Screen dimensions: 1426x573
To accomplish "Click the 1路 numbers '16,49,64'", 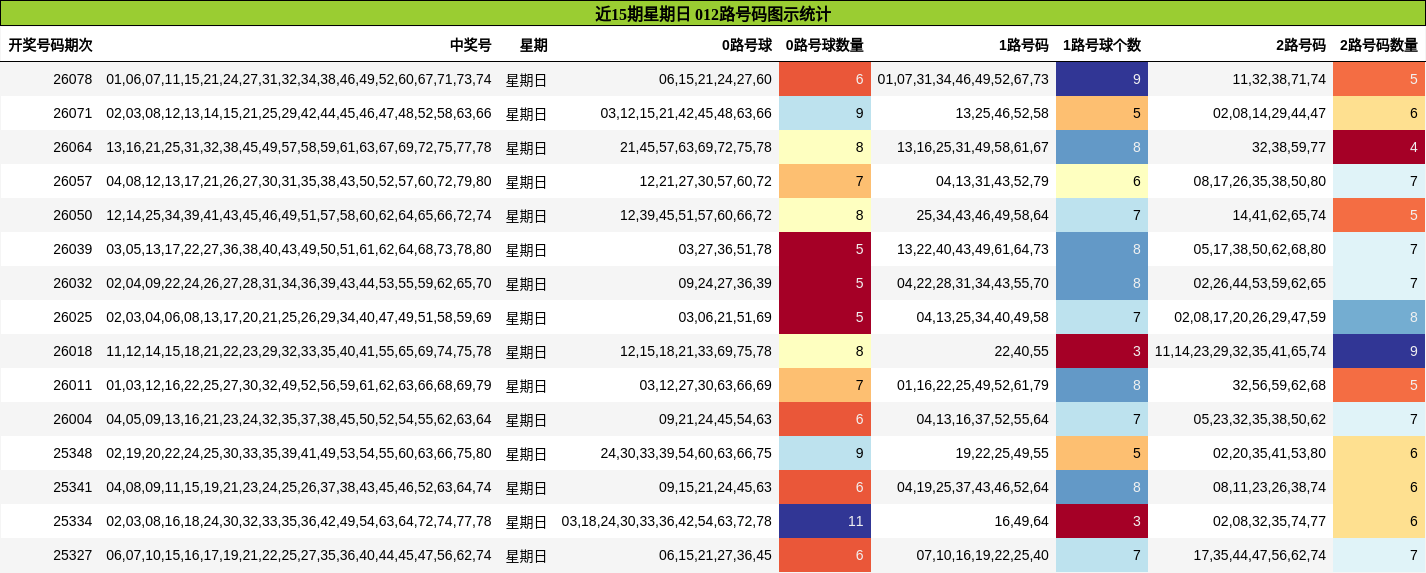I will 1021,521.
